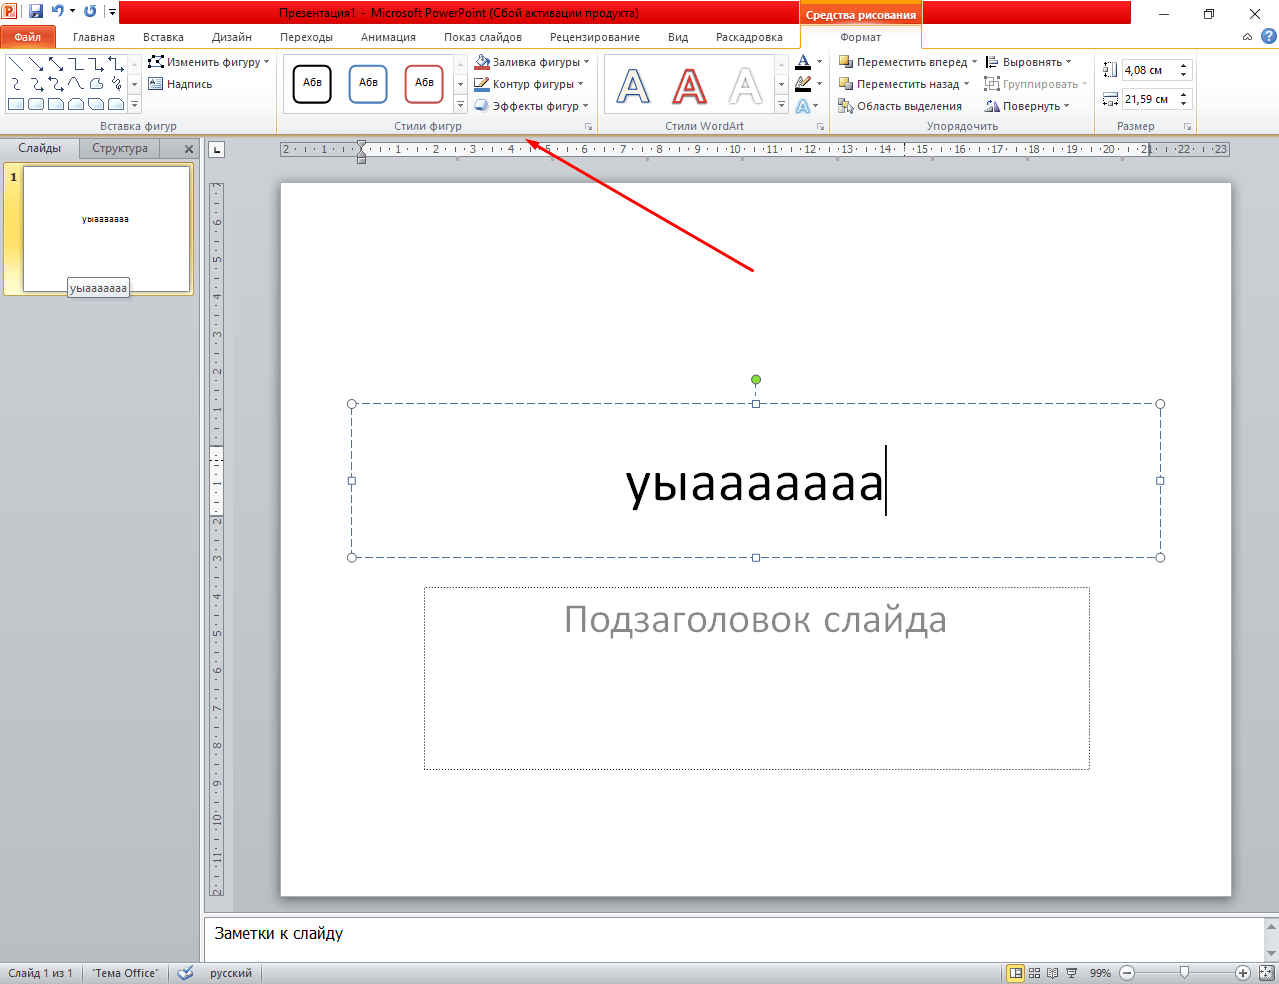Insert a text box with Надпись
Screen dimensions: 1279x984
pyautogui.click(x=180, y=84)
